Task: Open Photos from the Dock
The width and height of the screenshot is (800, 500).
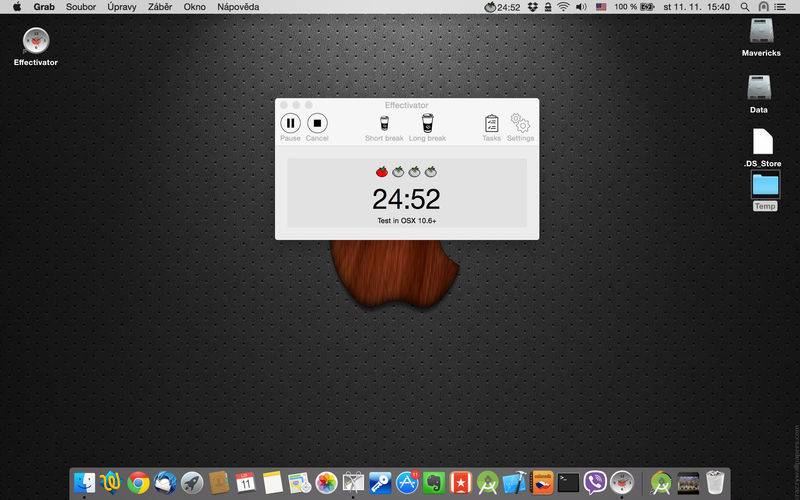Action: pos(327,482)
